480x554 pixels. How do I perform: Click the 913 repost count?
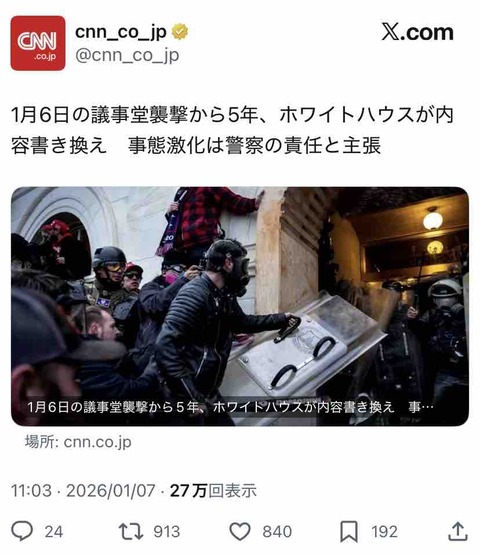pos(167,532)
